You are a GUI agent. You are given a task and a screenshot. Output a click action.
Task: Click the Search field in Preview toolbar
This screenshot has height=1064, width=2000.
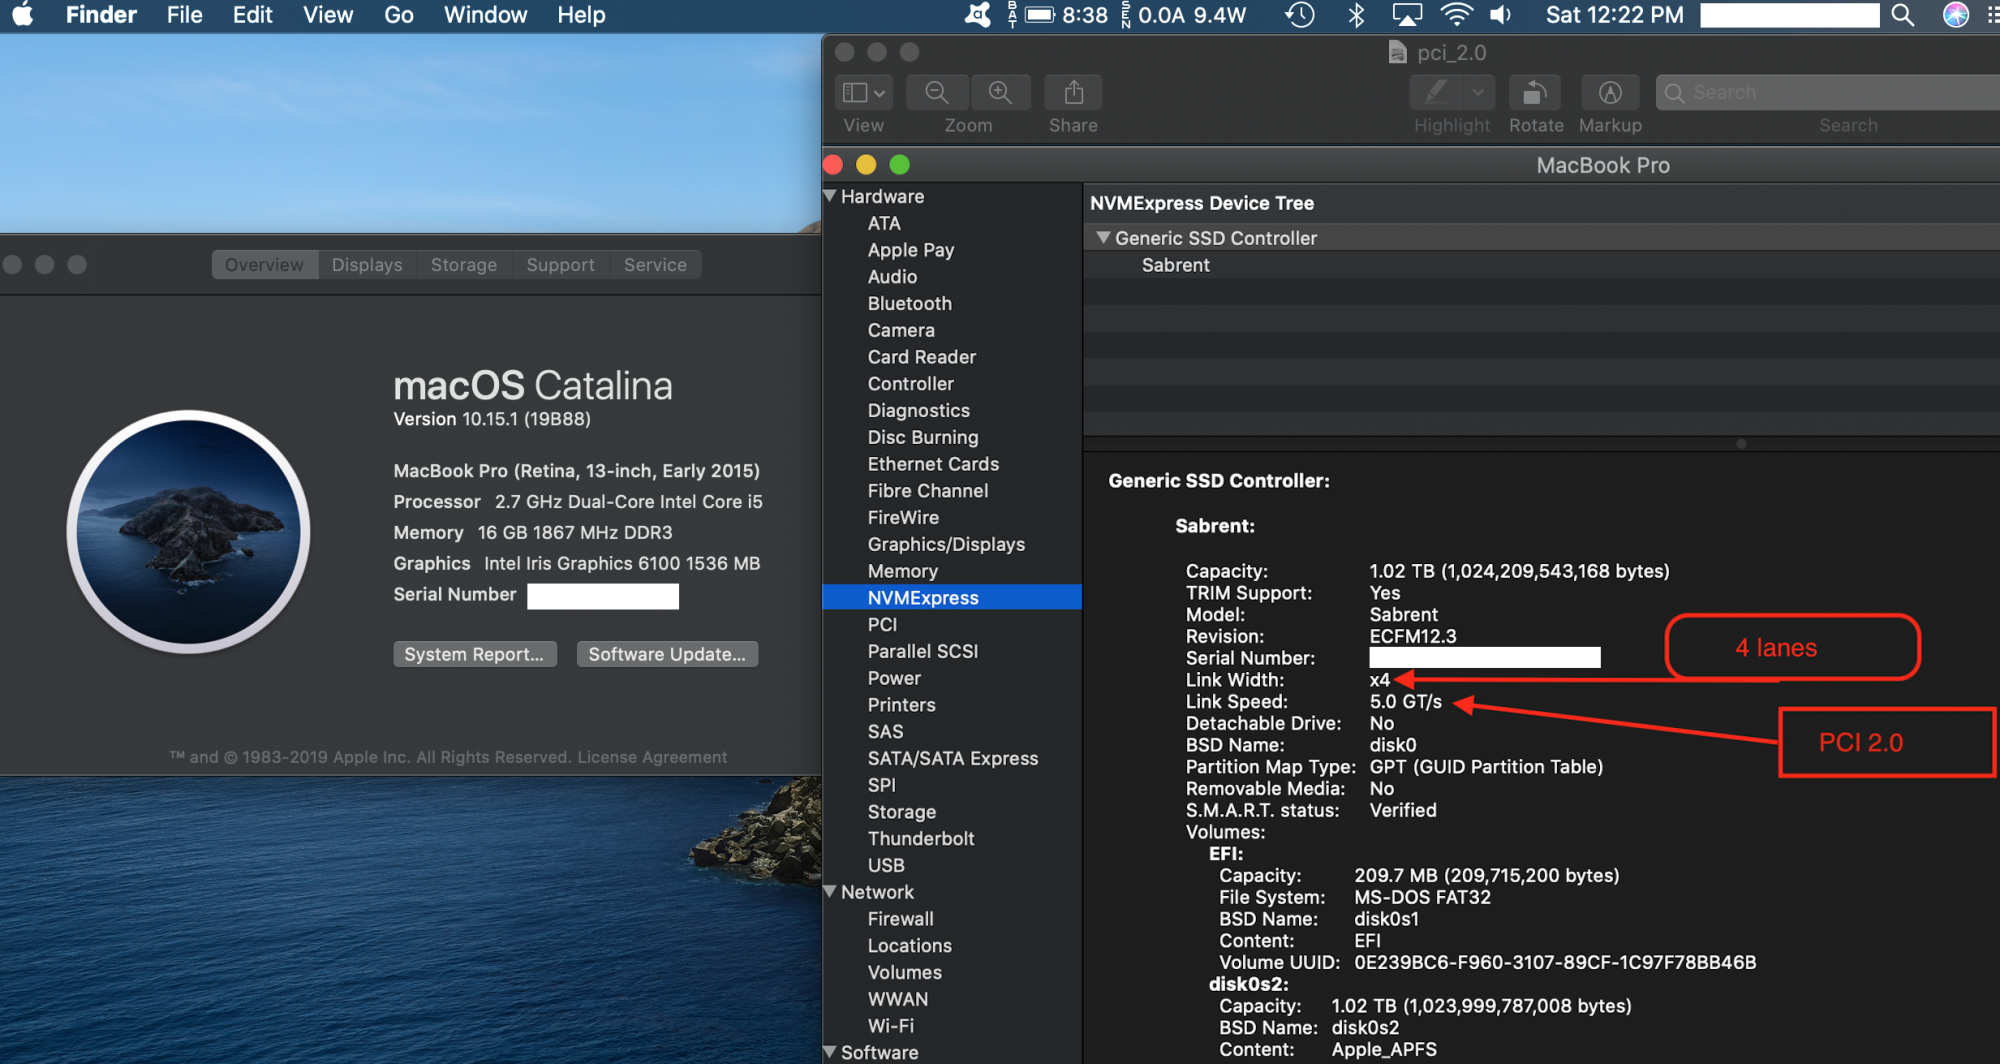pyautogui.click(x=1827, y=93)
